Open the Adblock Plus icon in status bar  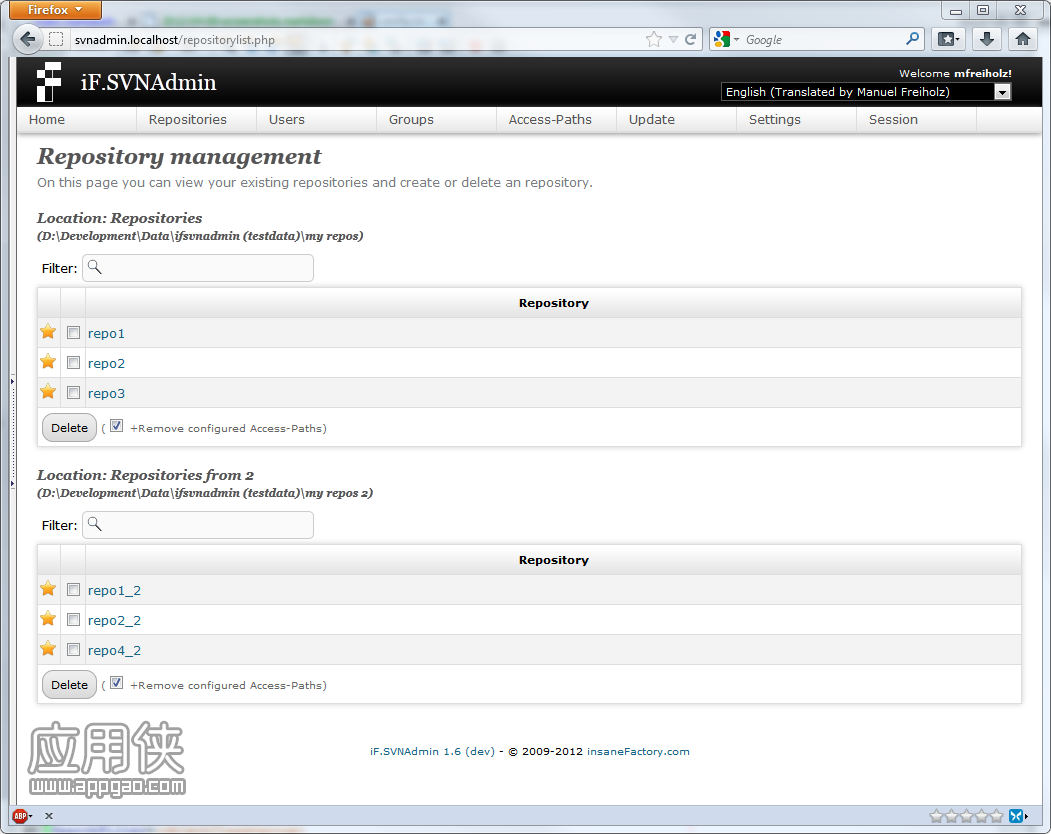20,816
